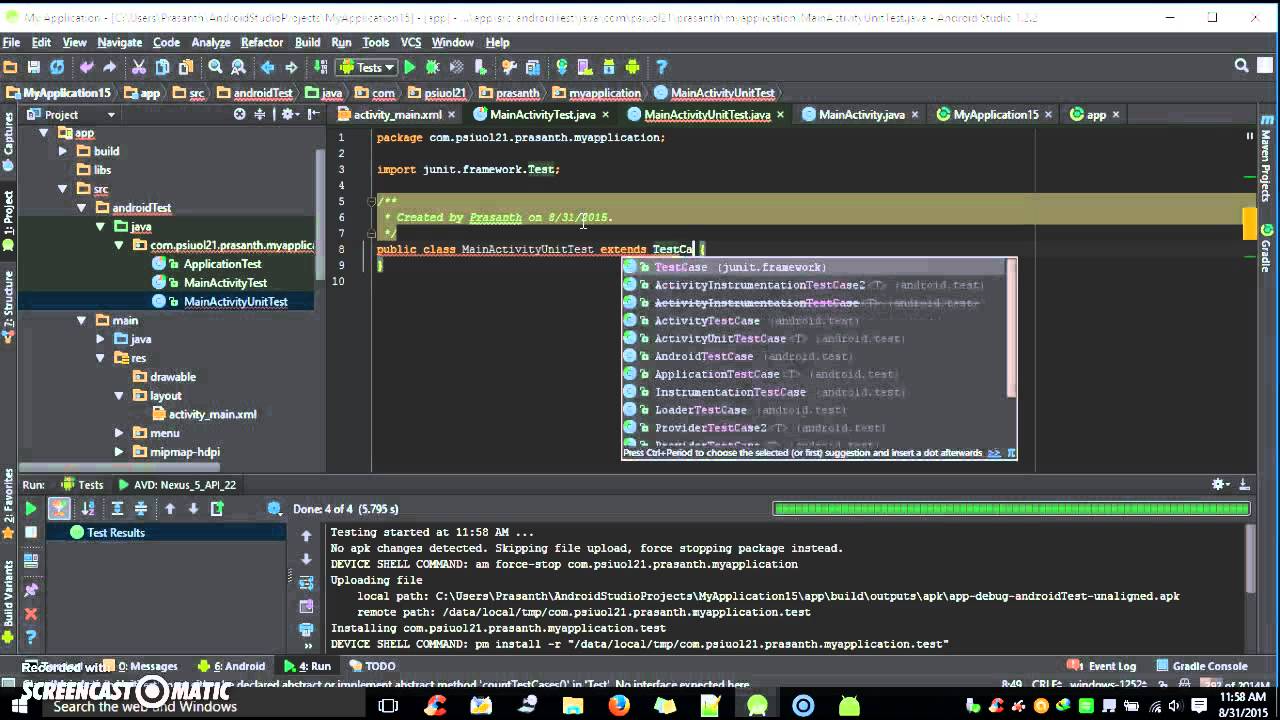Click the project tree horizontal scrollbar
Screen dimensions: 1280x720
[x=120, y=467]
